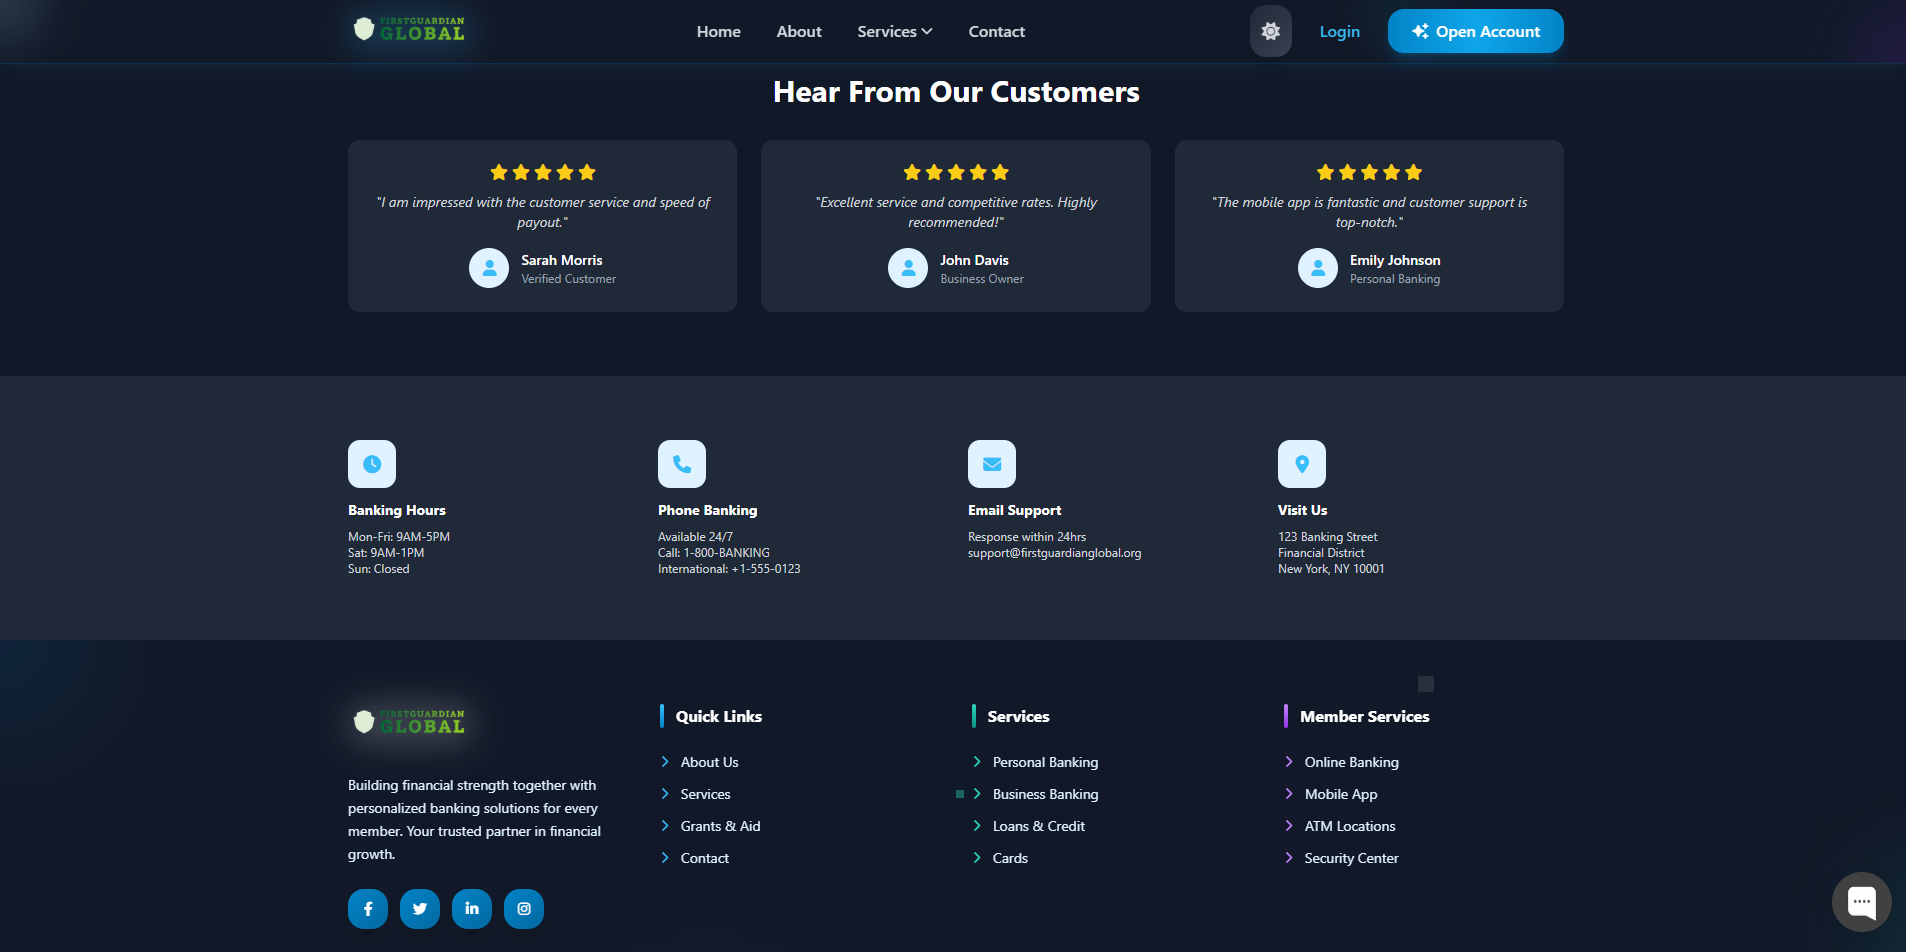
Task: Click the Email Support envelope icon
Action: click(x=992, y=464)
